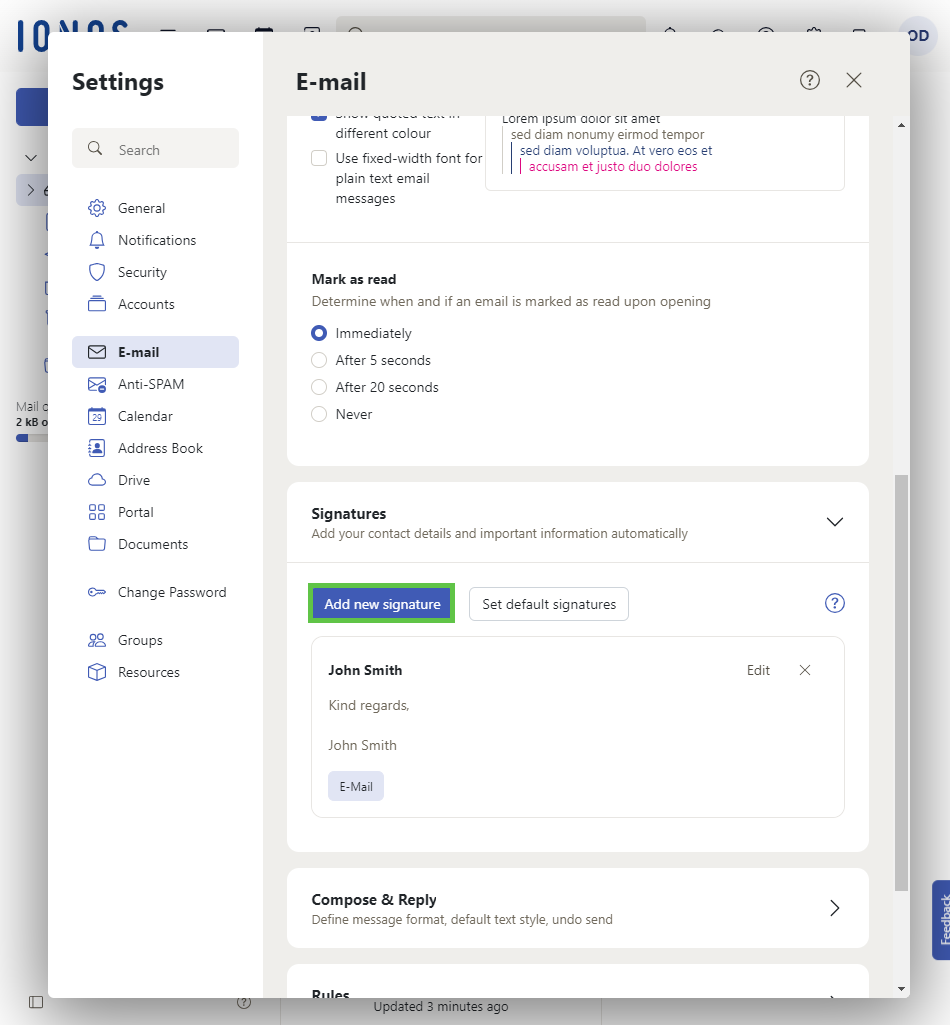This screenshot has height=1025, width=950.
Task: Enable fixed-width font for plain text checkbox
Action: (319, 158)
